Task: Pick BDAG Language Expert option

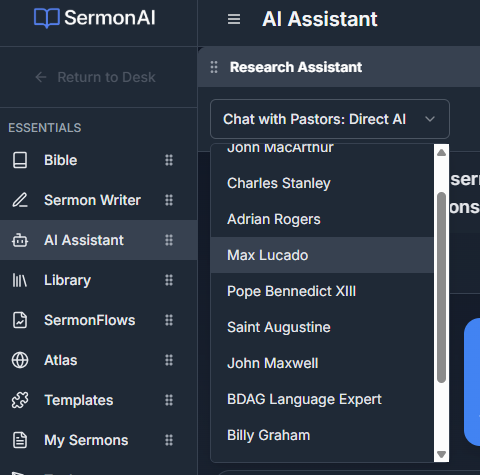Action: [322, 399]
